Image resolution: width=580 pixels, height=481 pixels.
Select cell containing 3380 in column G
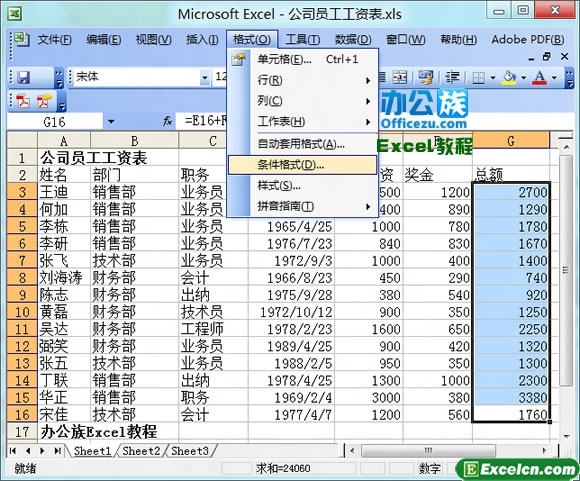pos(511,397)
